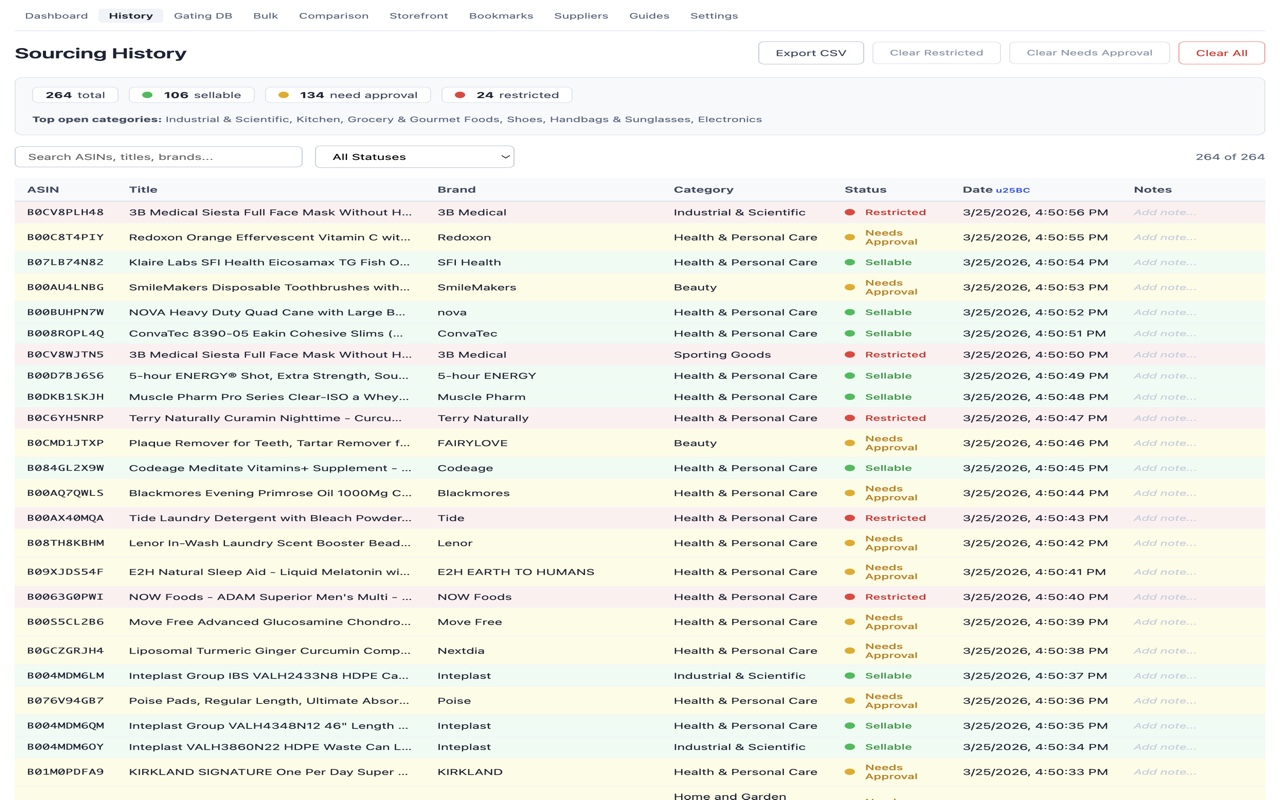This screenshot has height=800, width=1280.
Task: Sort by the Title column header
Action: pyautogui.click(x=143, y=189)
